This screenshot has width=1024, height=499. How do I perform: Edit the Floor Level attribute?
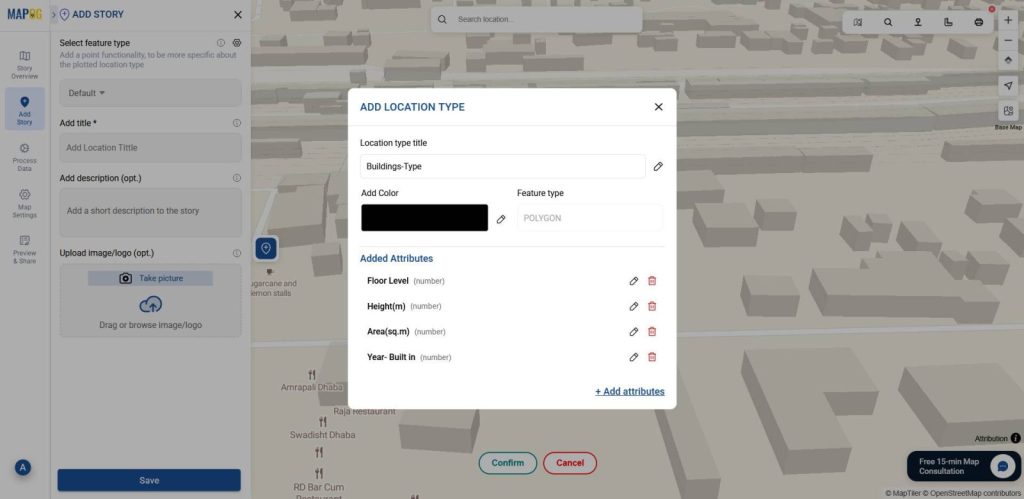pos(633,281)
